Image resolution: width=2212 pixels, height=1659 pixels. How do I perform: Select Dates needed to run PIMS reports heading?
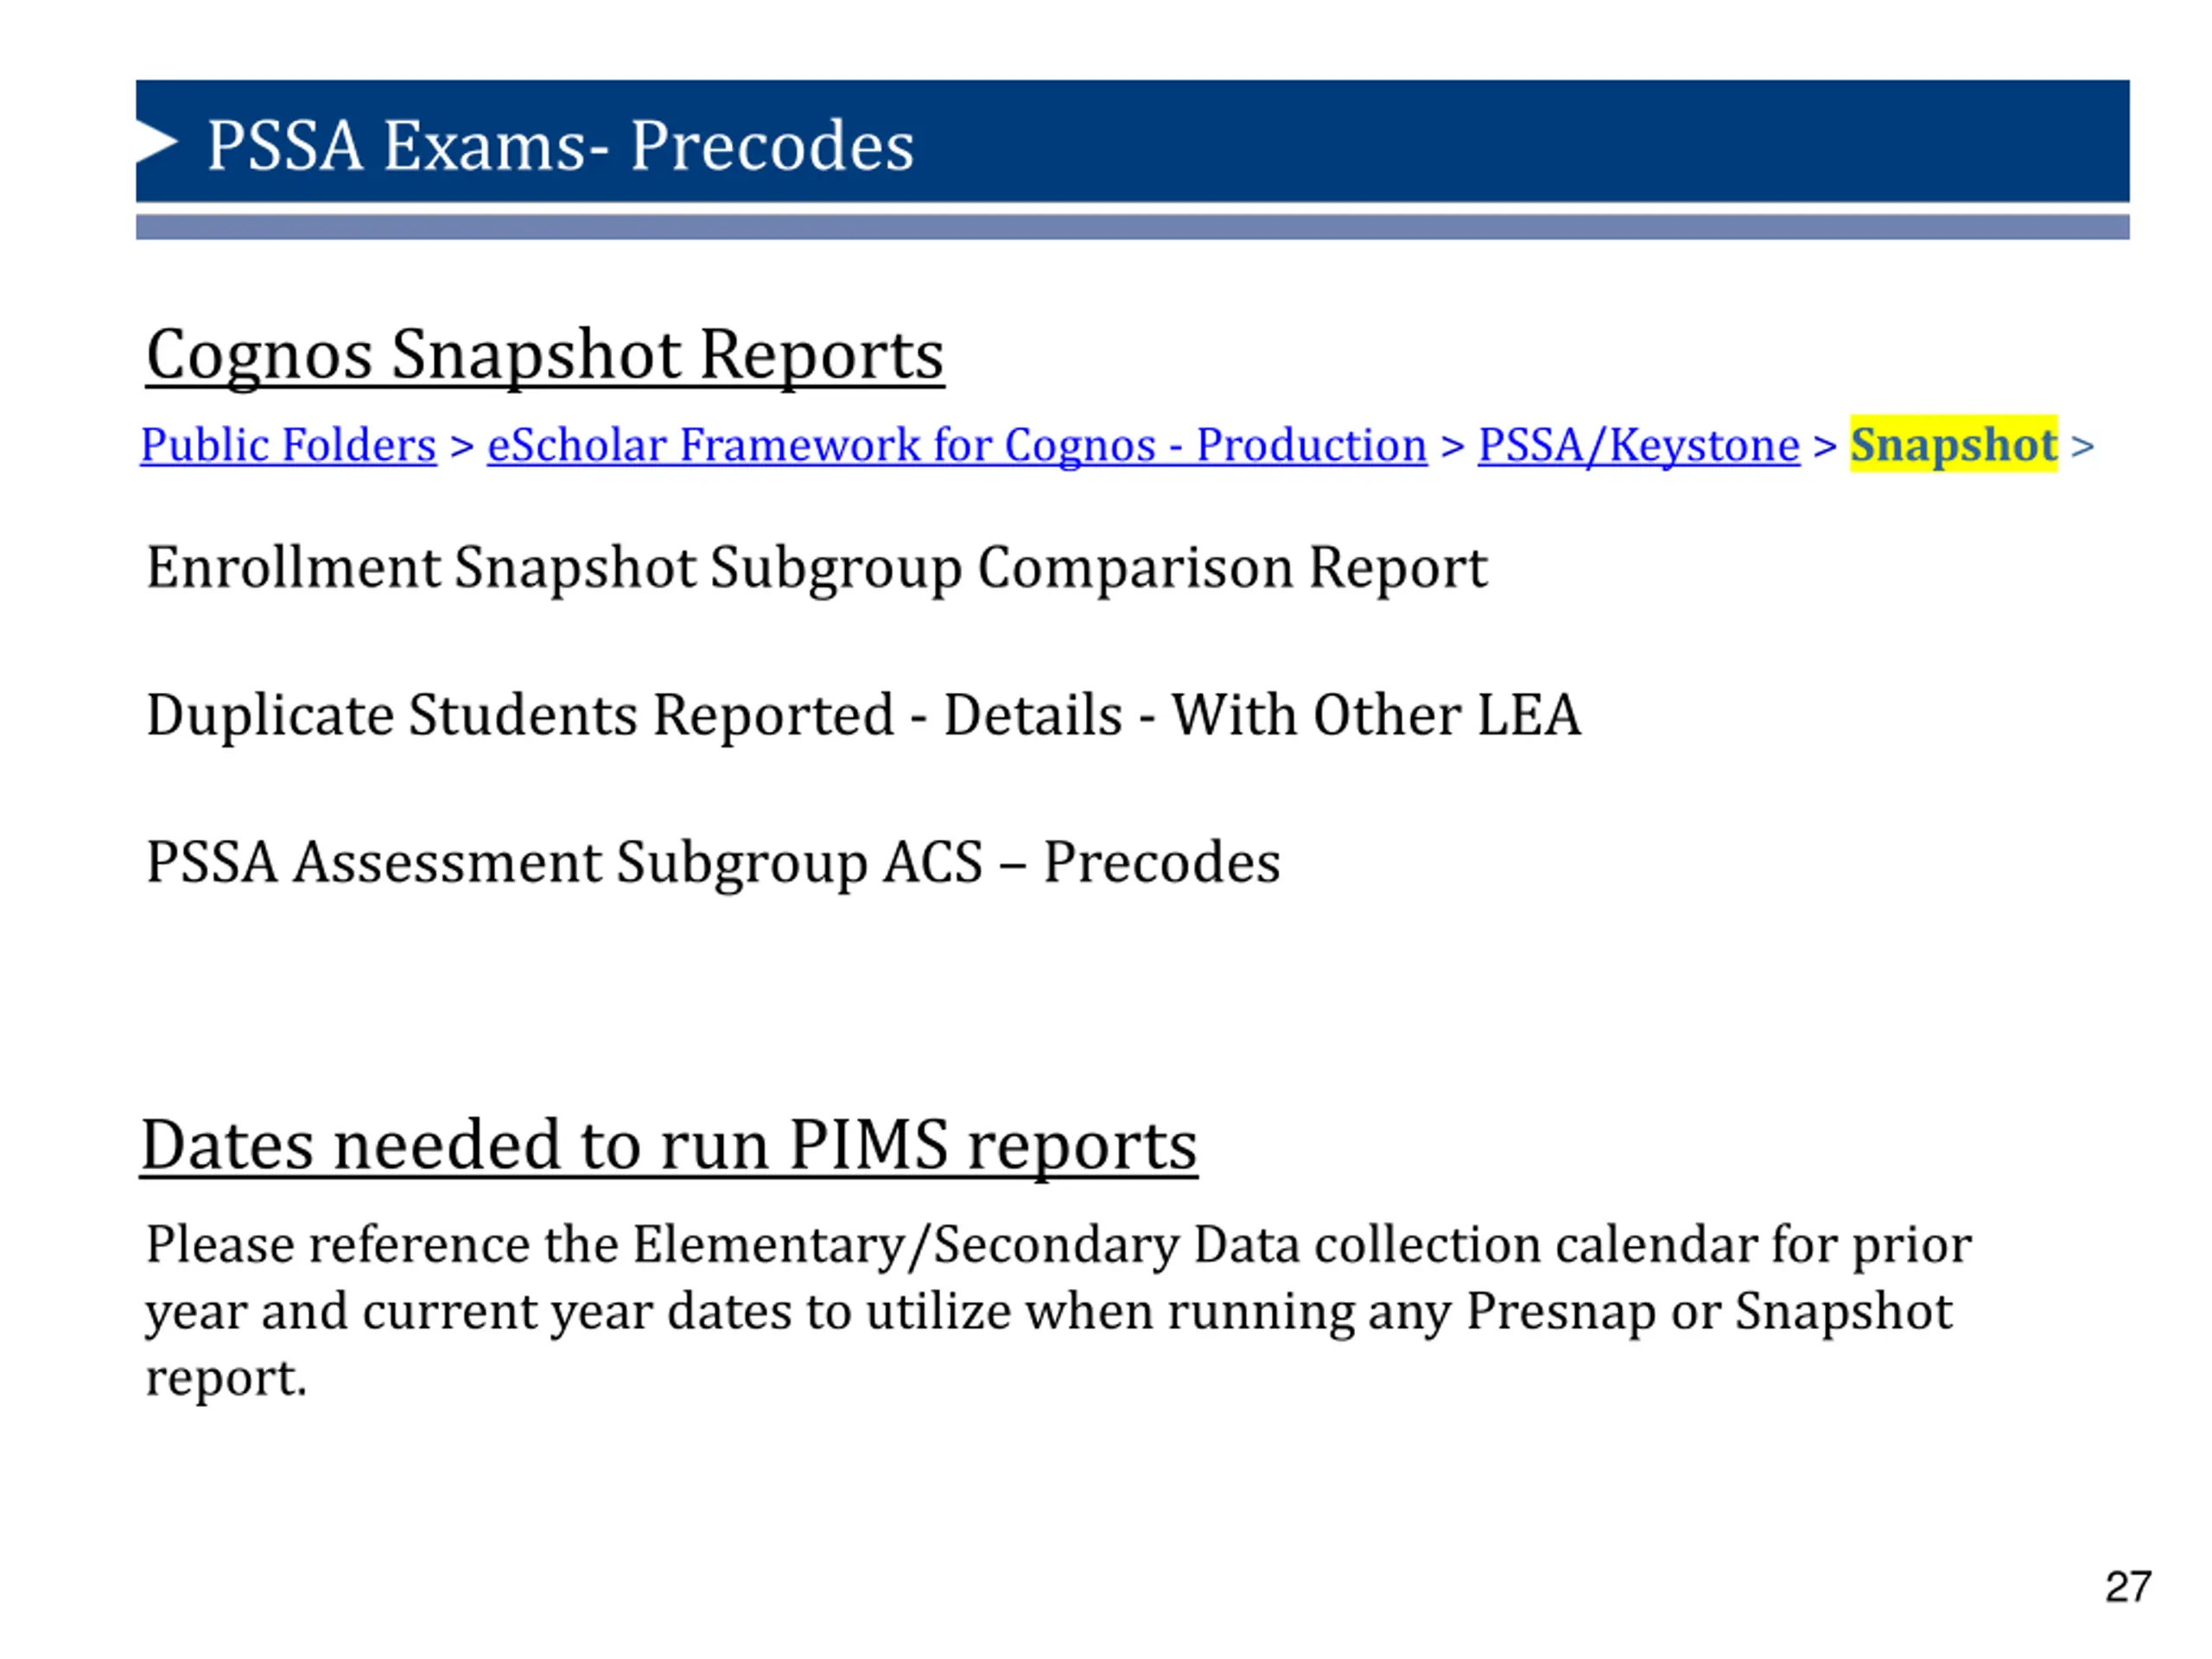pos(669,1146)
